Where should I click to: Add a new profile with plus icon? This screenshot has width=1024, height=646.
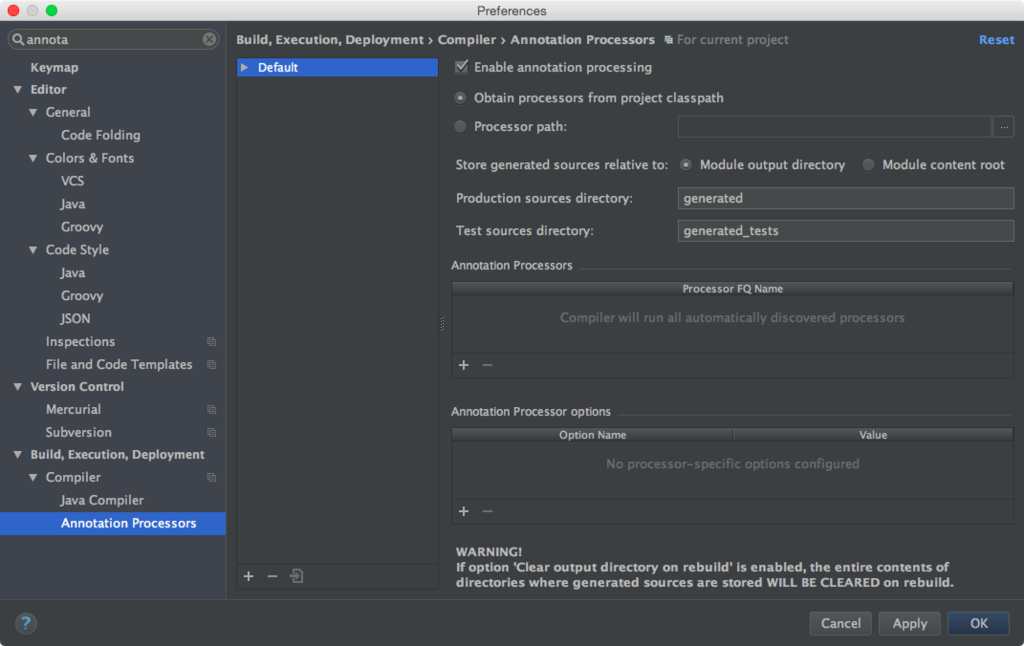pyautogui.click(x=249, y=576)
